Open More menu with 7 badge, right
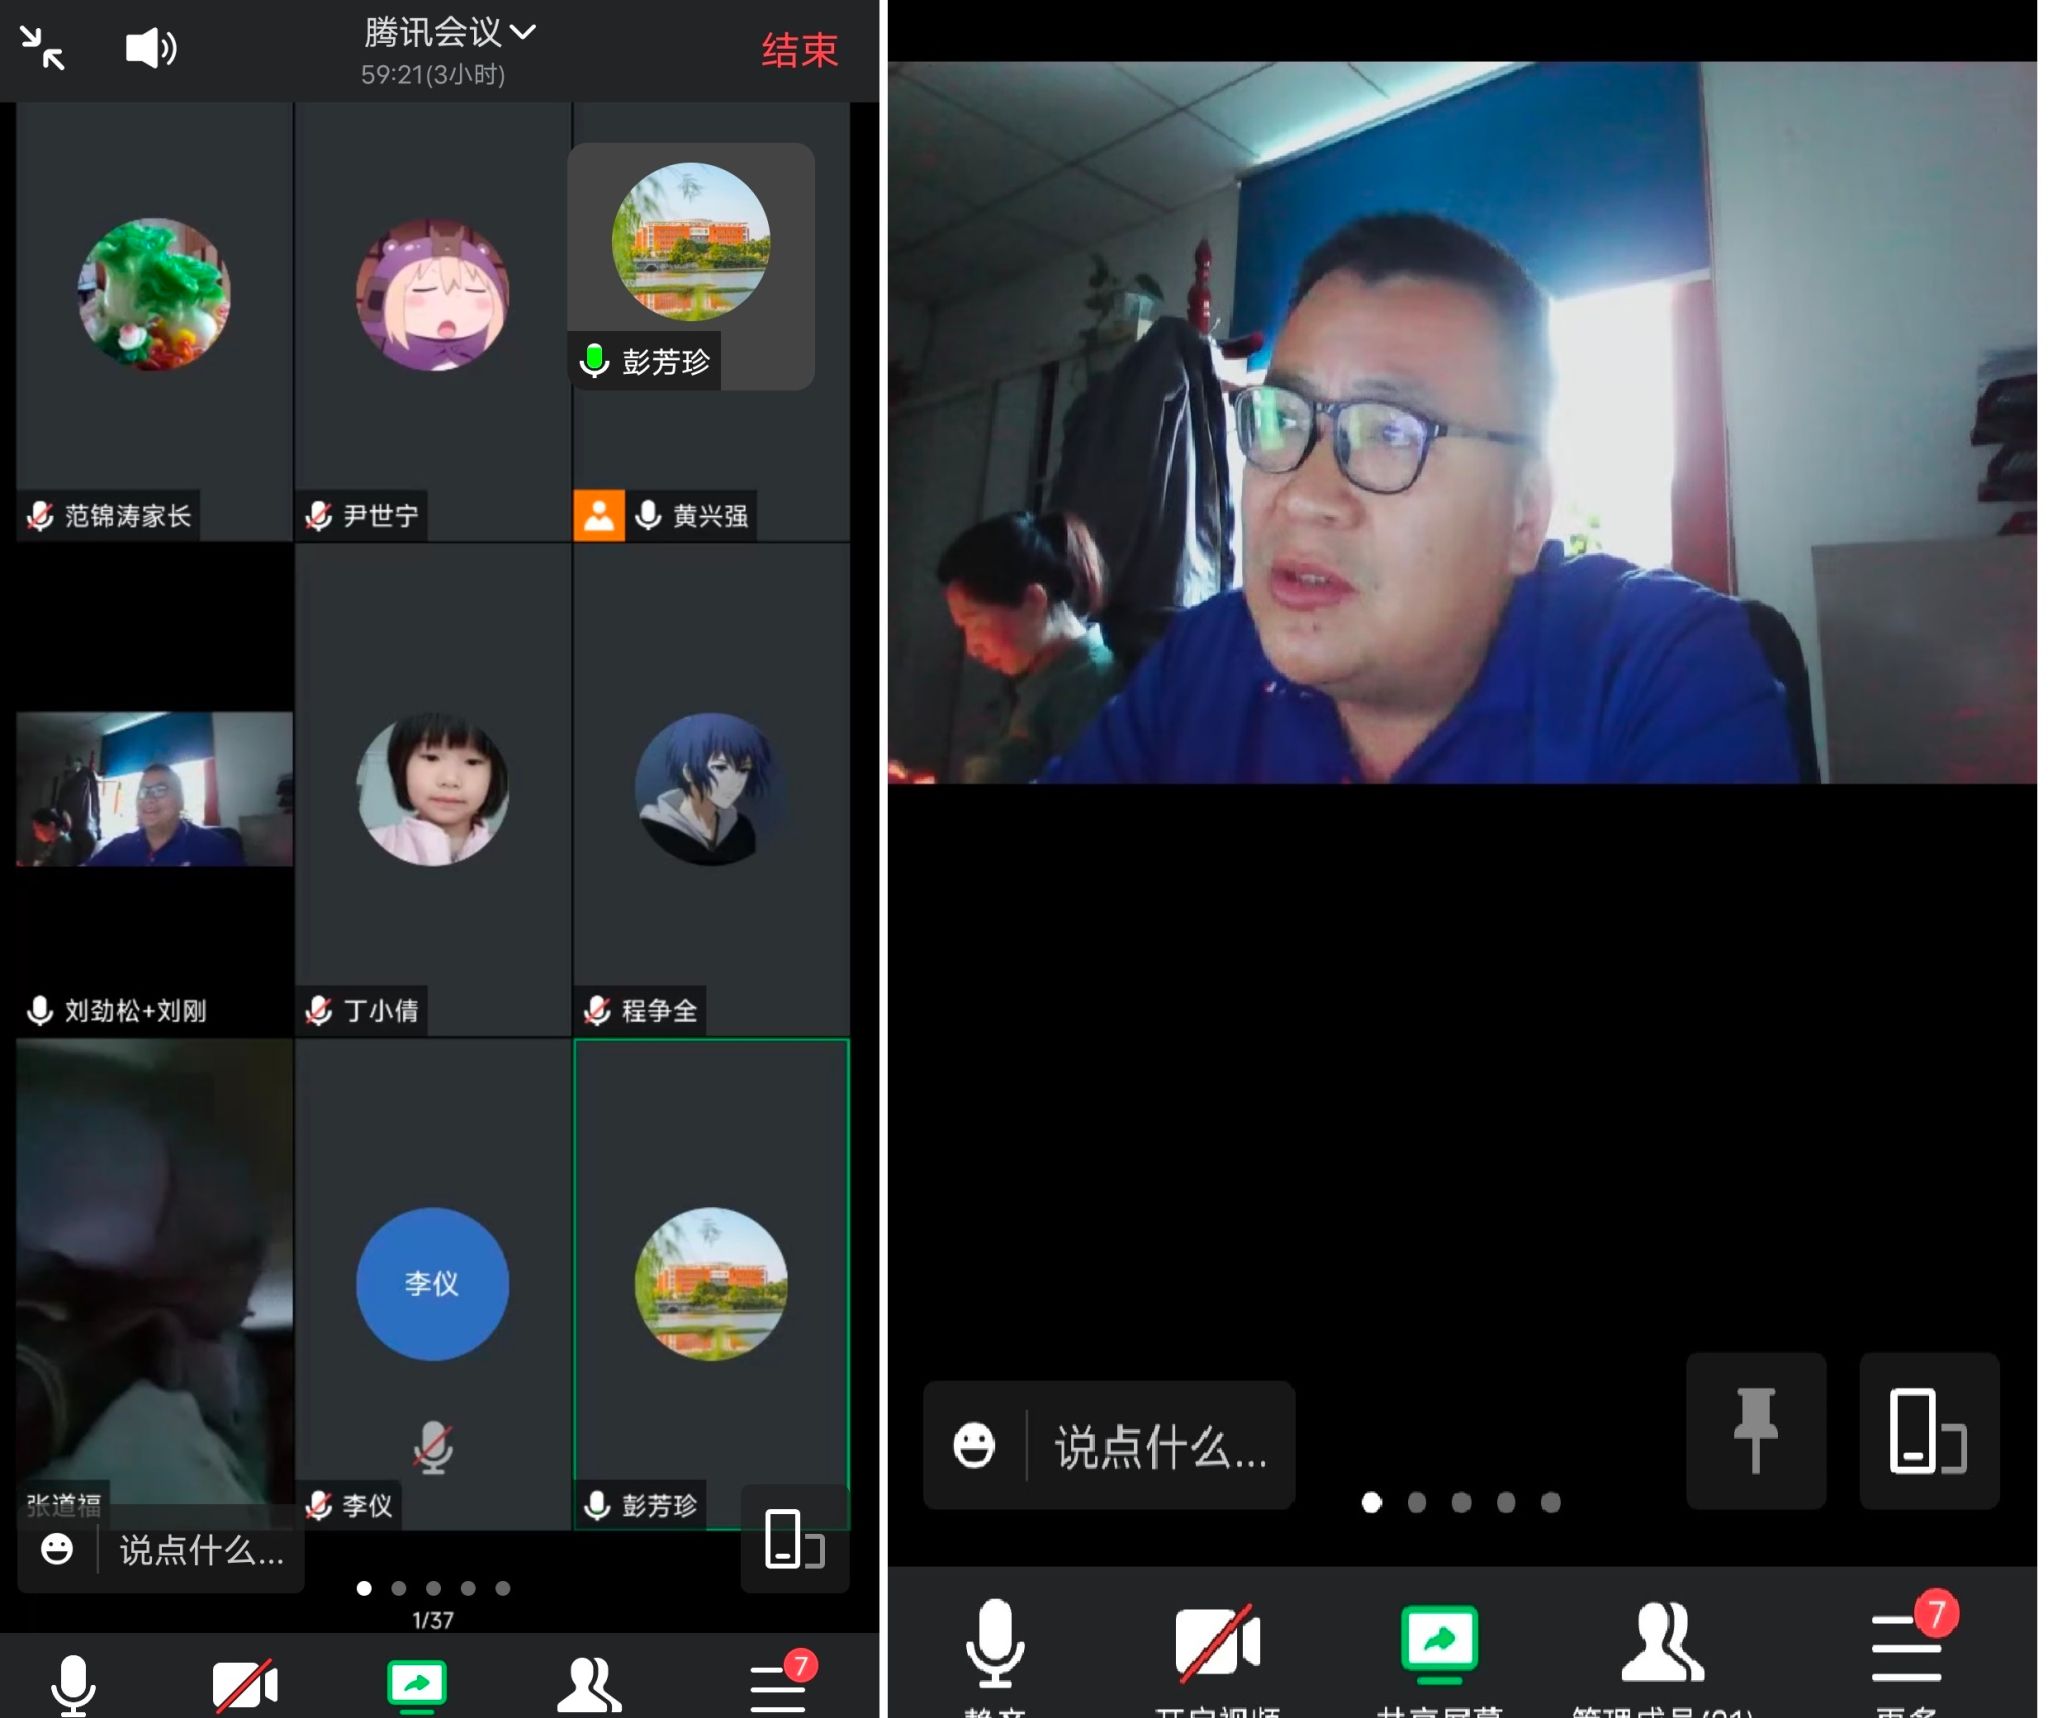 (x=1907, y=1645)
